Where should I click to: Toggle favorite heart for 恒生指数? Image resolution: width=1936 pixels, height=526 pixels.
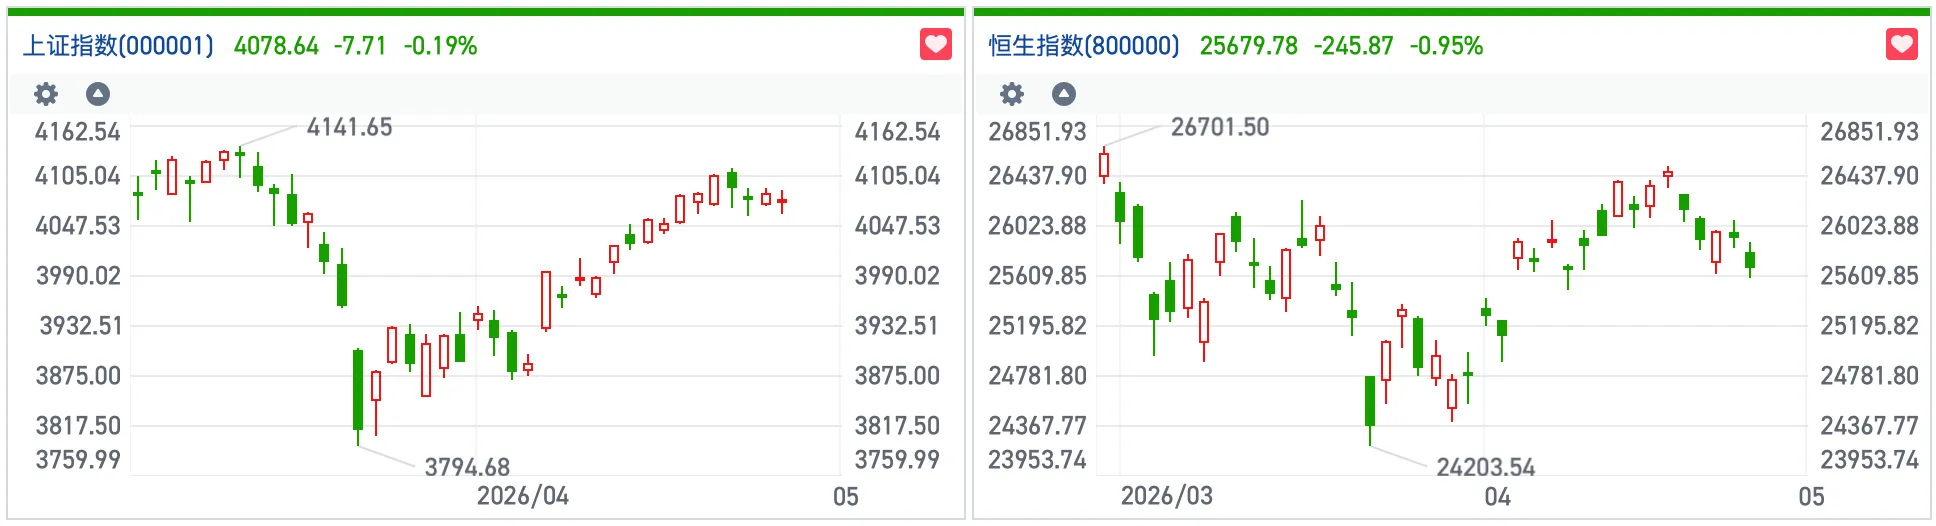click(1901, 45)
